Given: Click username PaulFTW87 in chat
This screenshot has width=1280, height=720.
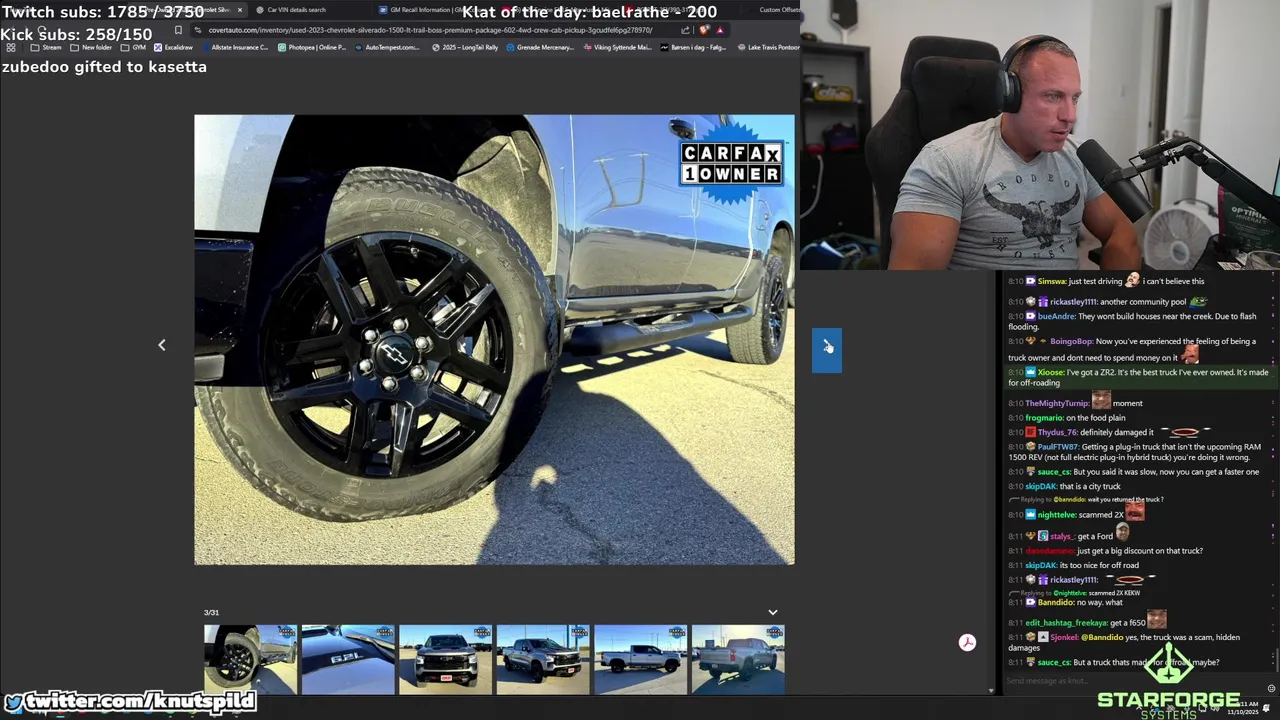Looking at the screenshot, I should tap(1058, 447).
